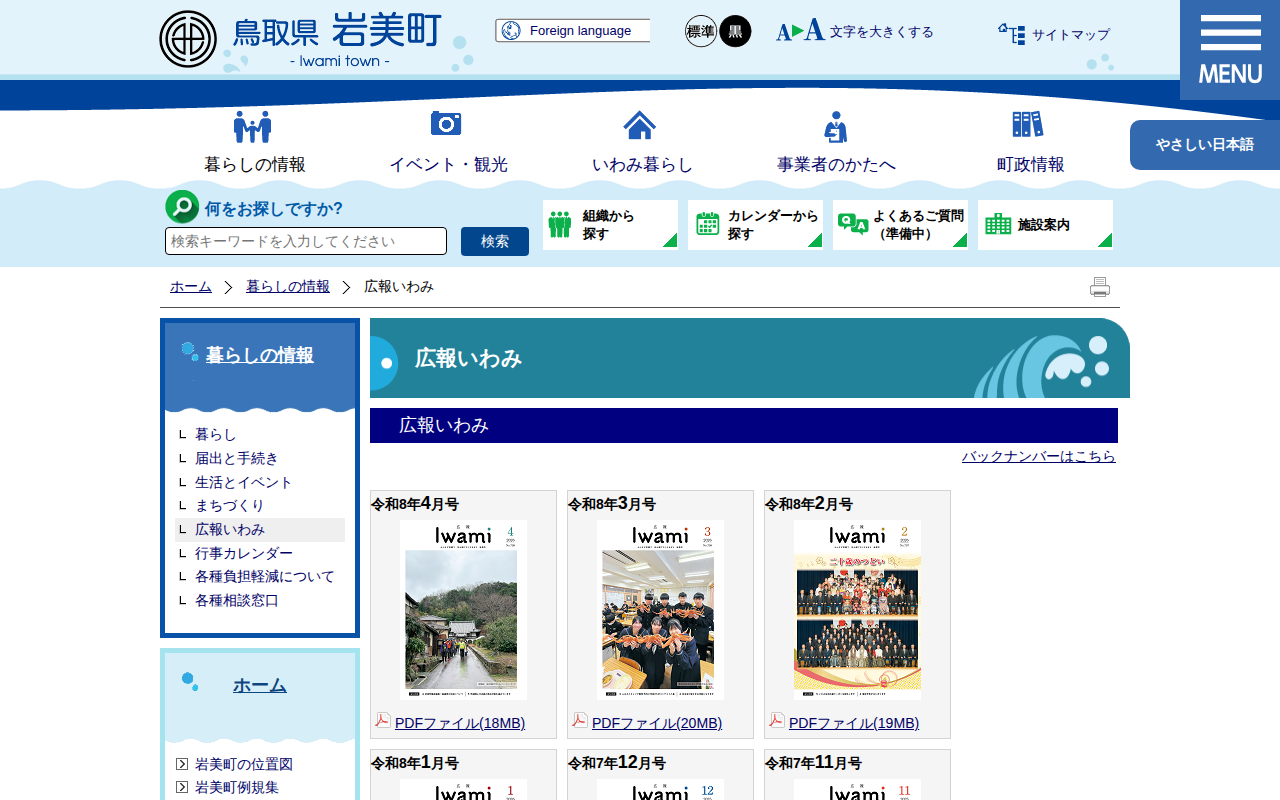Click arrow icon beside 岩美町の位置図
This screenshot has height=800, width=1280.
(182, 764)
